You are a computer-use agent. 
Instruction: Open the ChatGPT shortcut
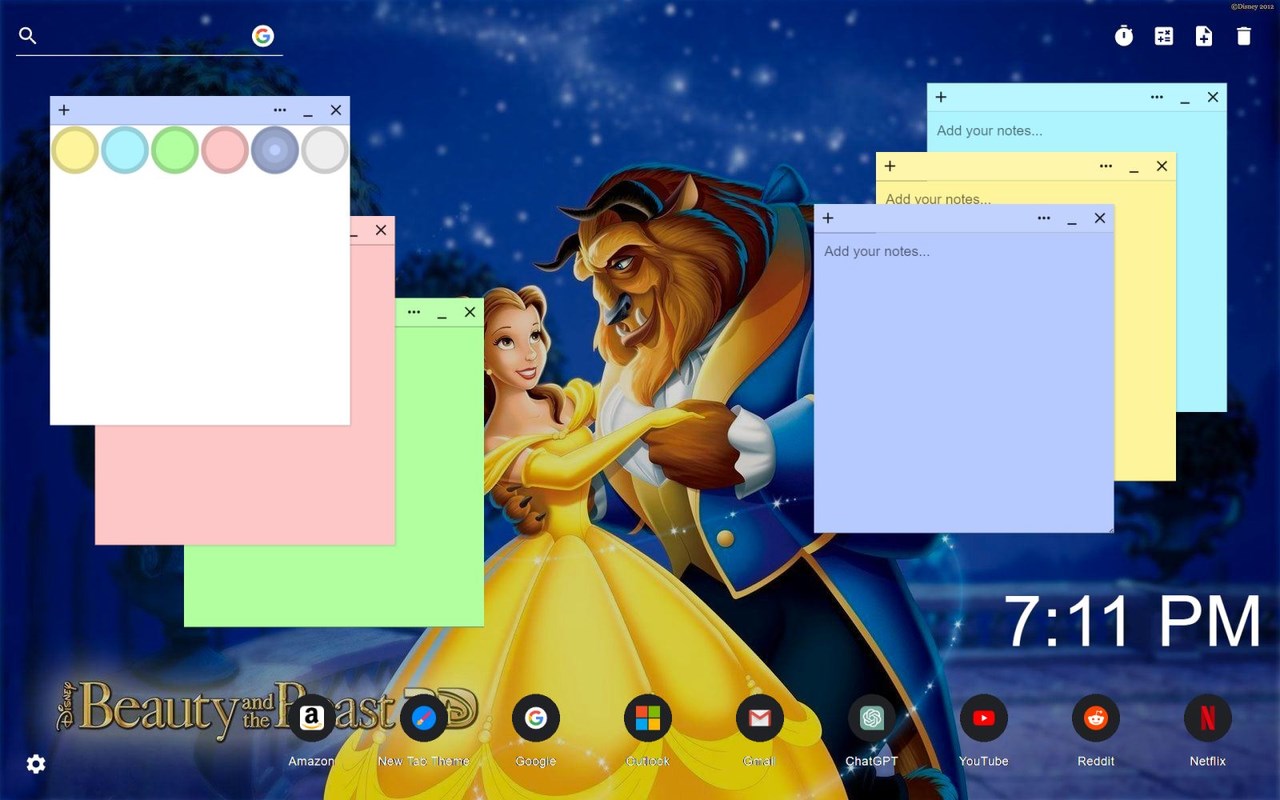pos(872,718)
